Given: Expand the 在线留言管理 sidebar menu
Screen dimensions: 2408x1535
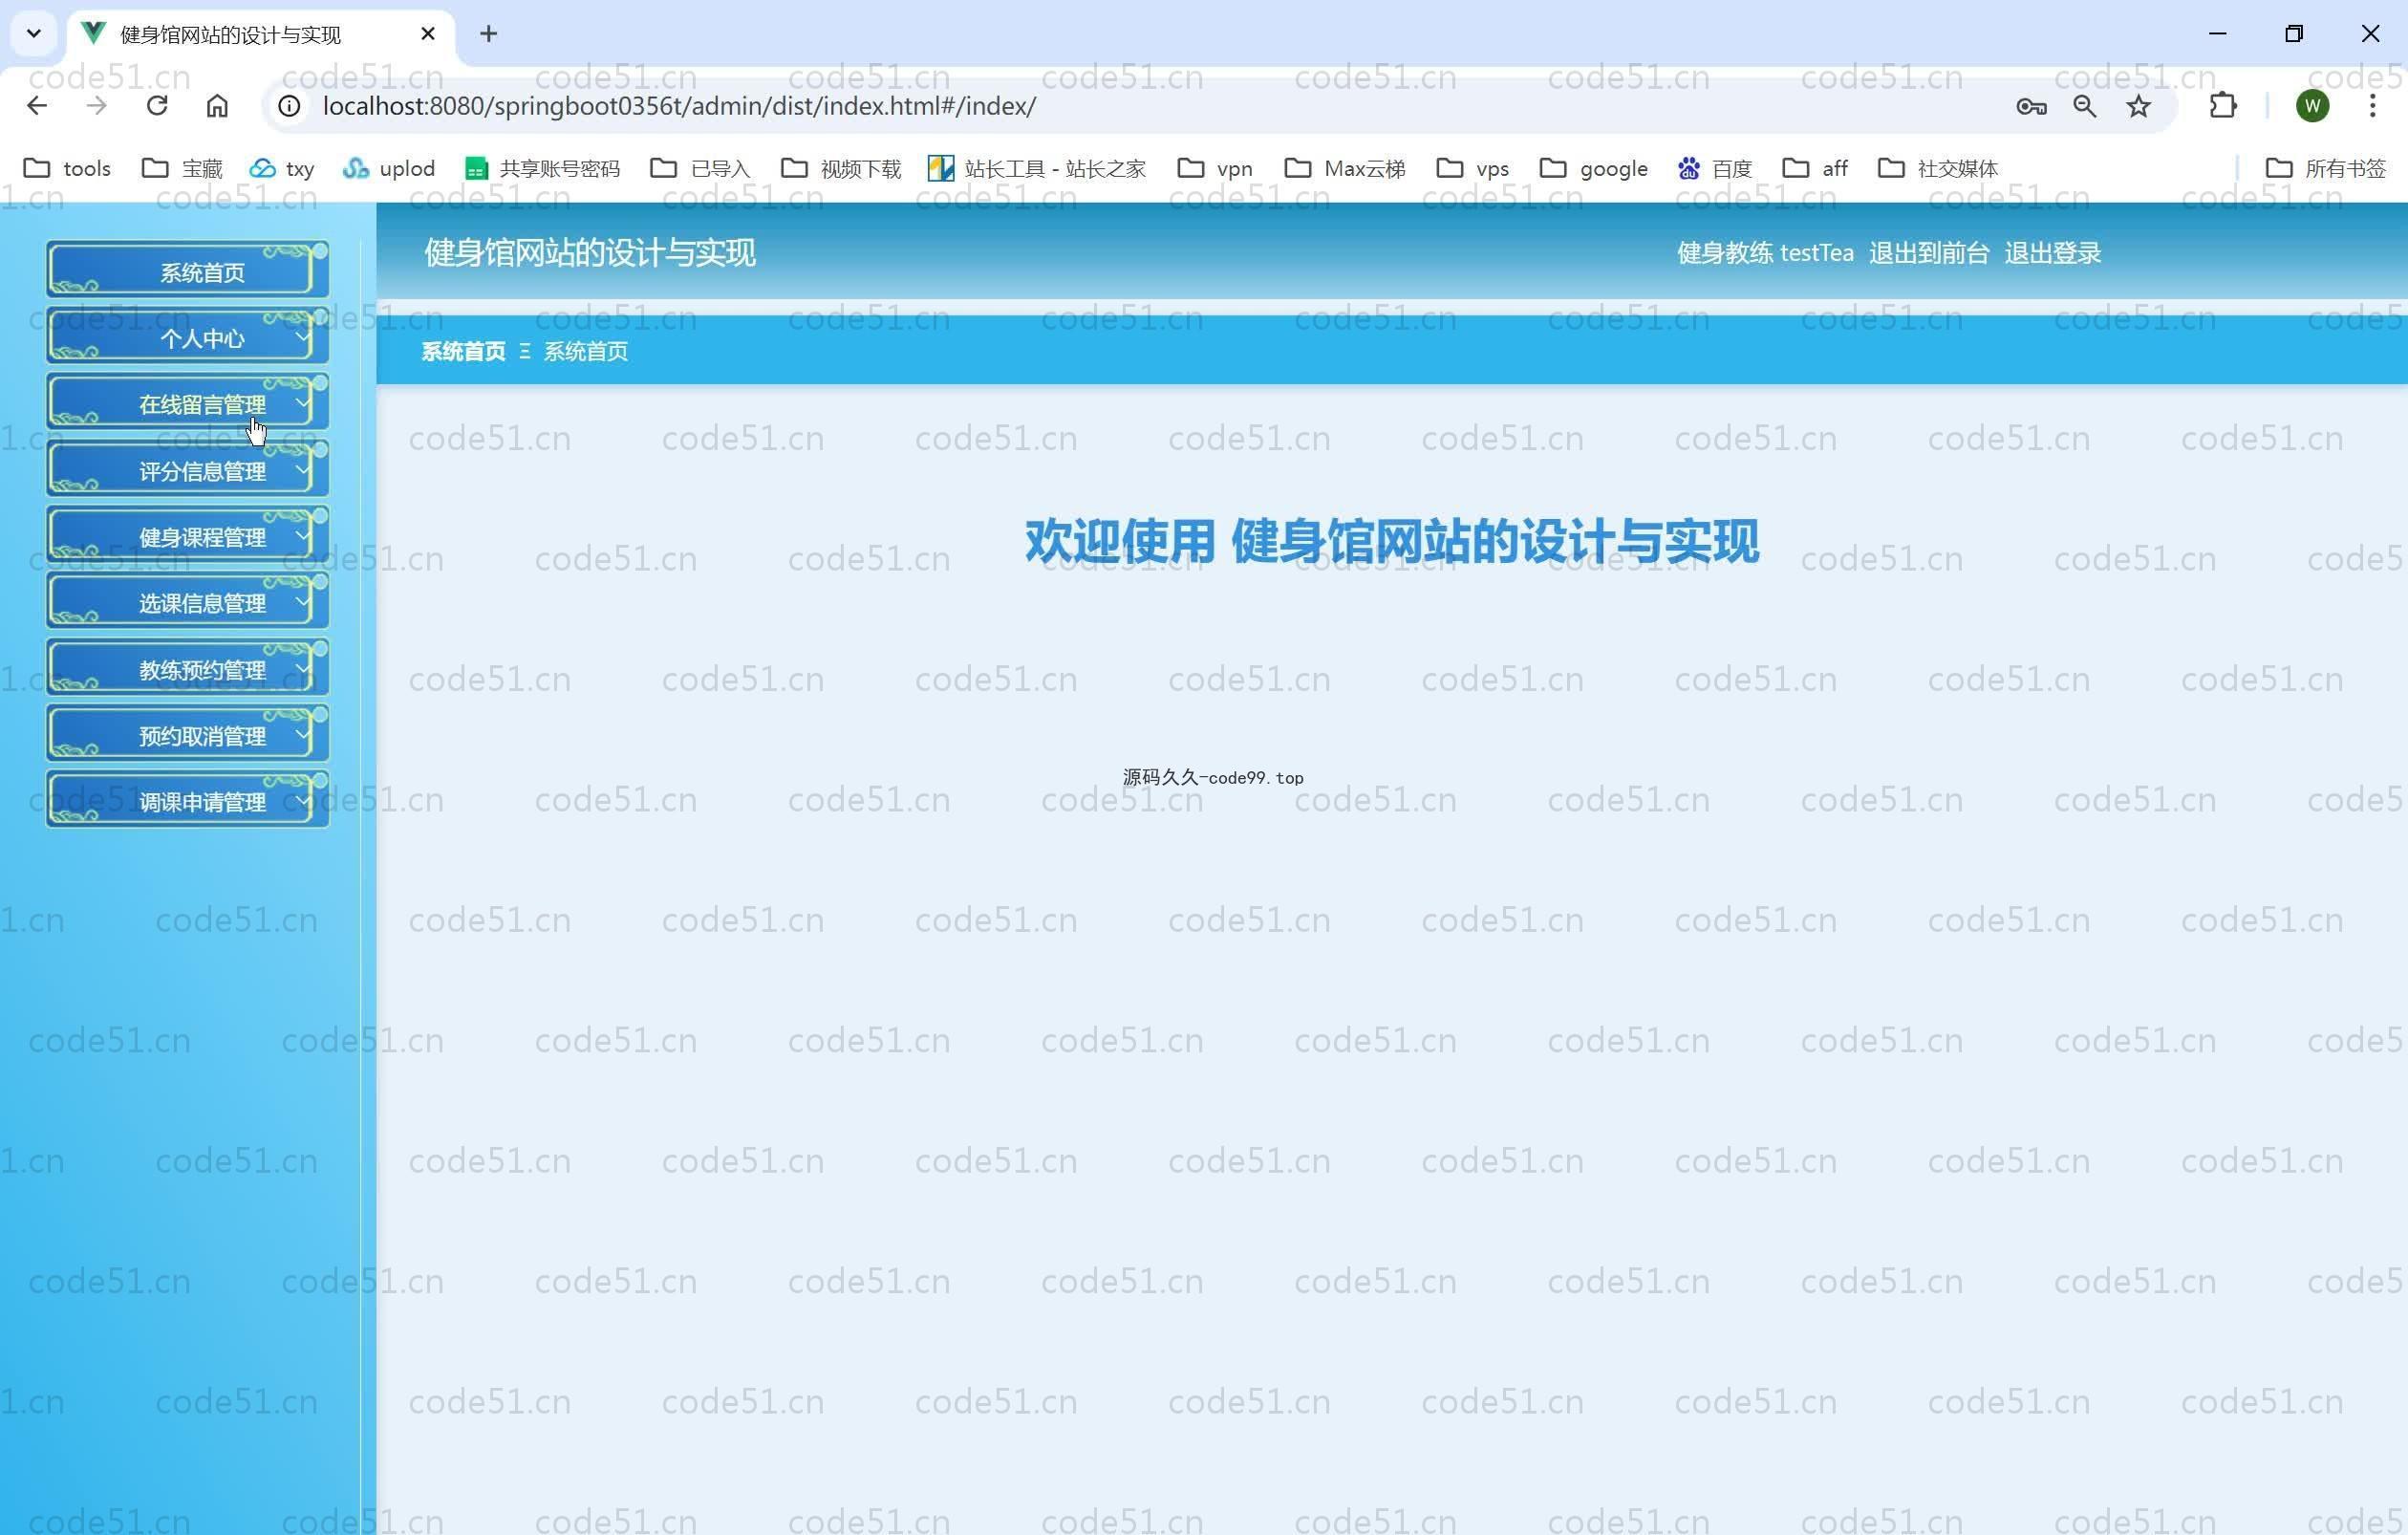Looking at the screenshot, I should point(188,404).
